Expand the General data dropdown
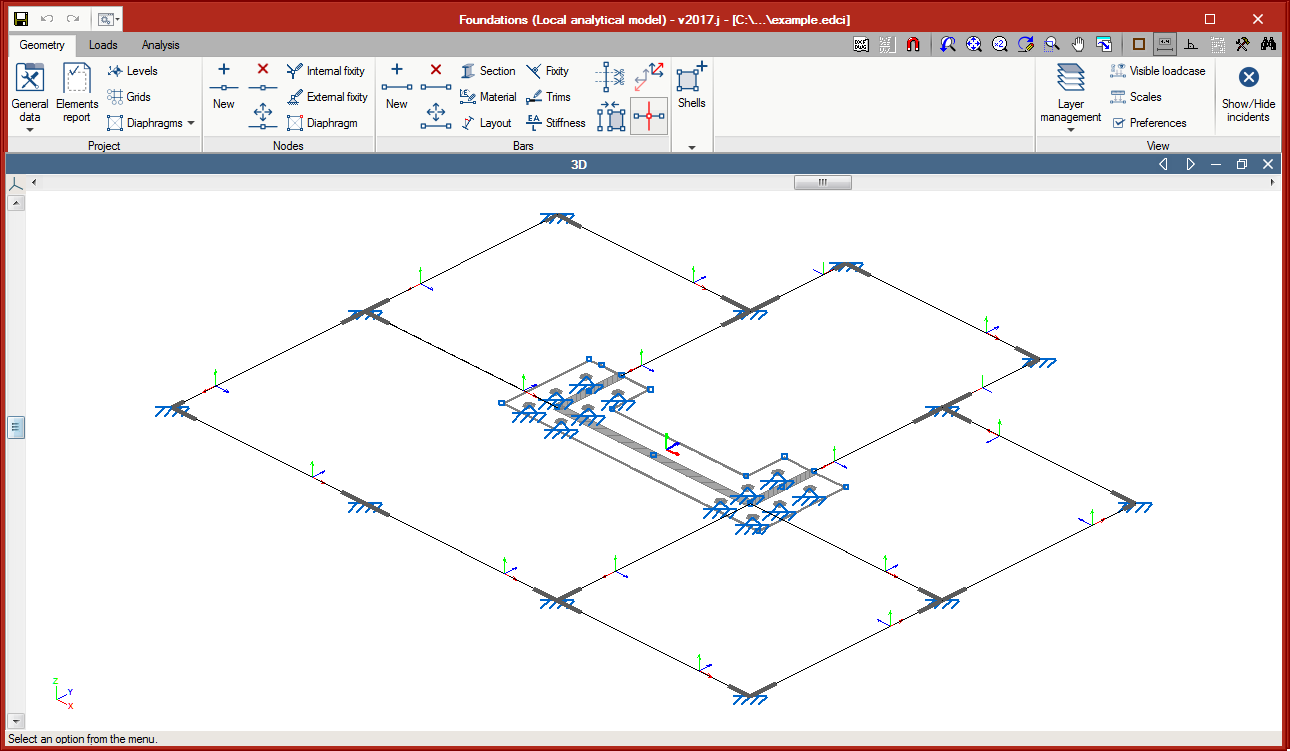 30,129
